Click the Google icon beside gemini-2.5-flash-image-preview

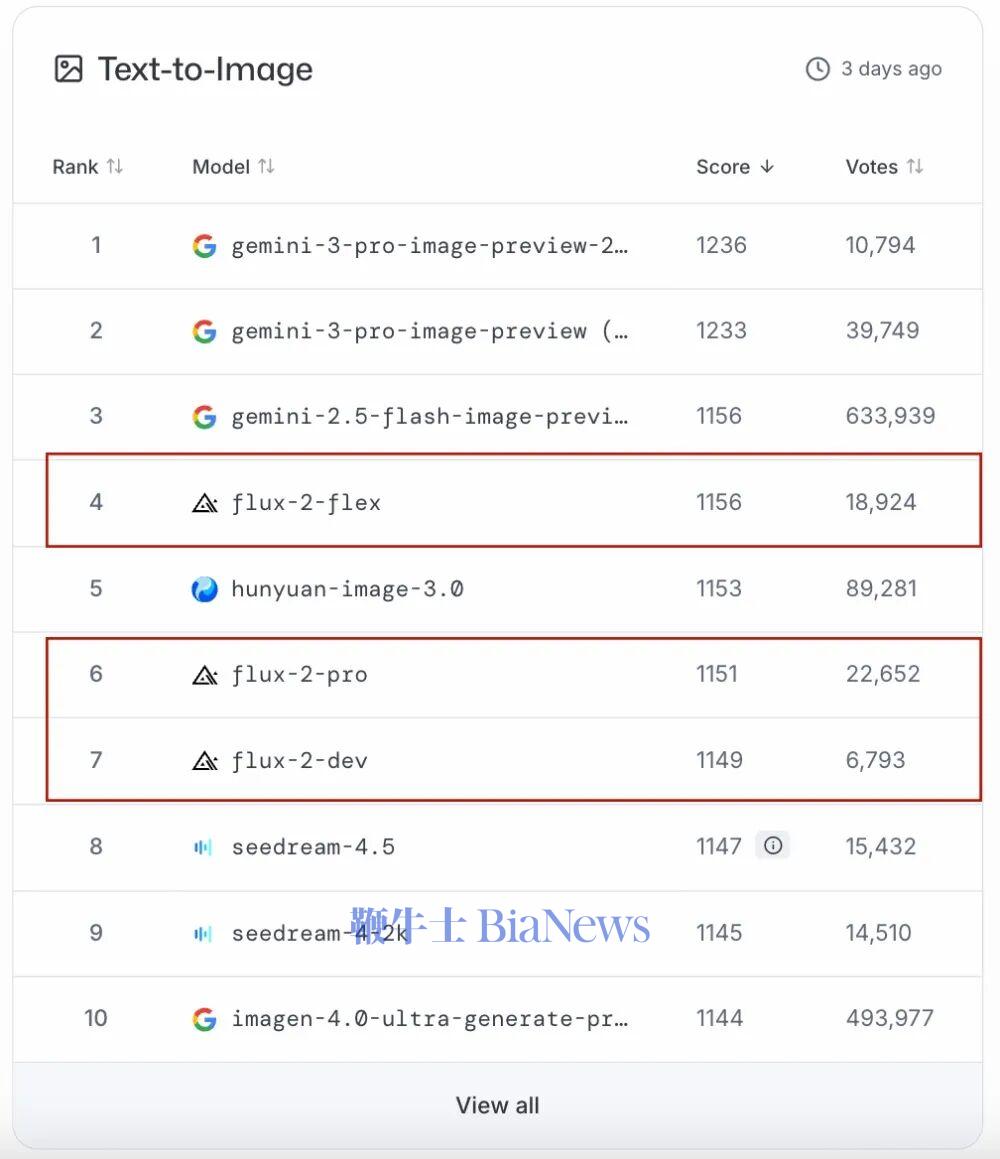(204, 416)
